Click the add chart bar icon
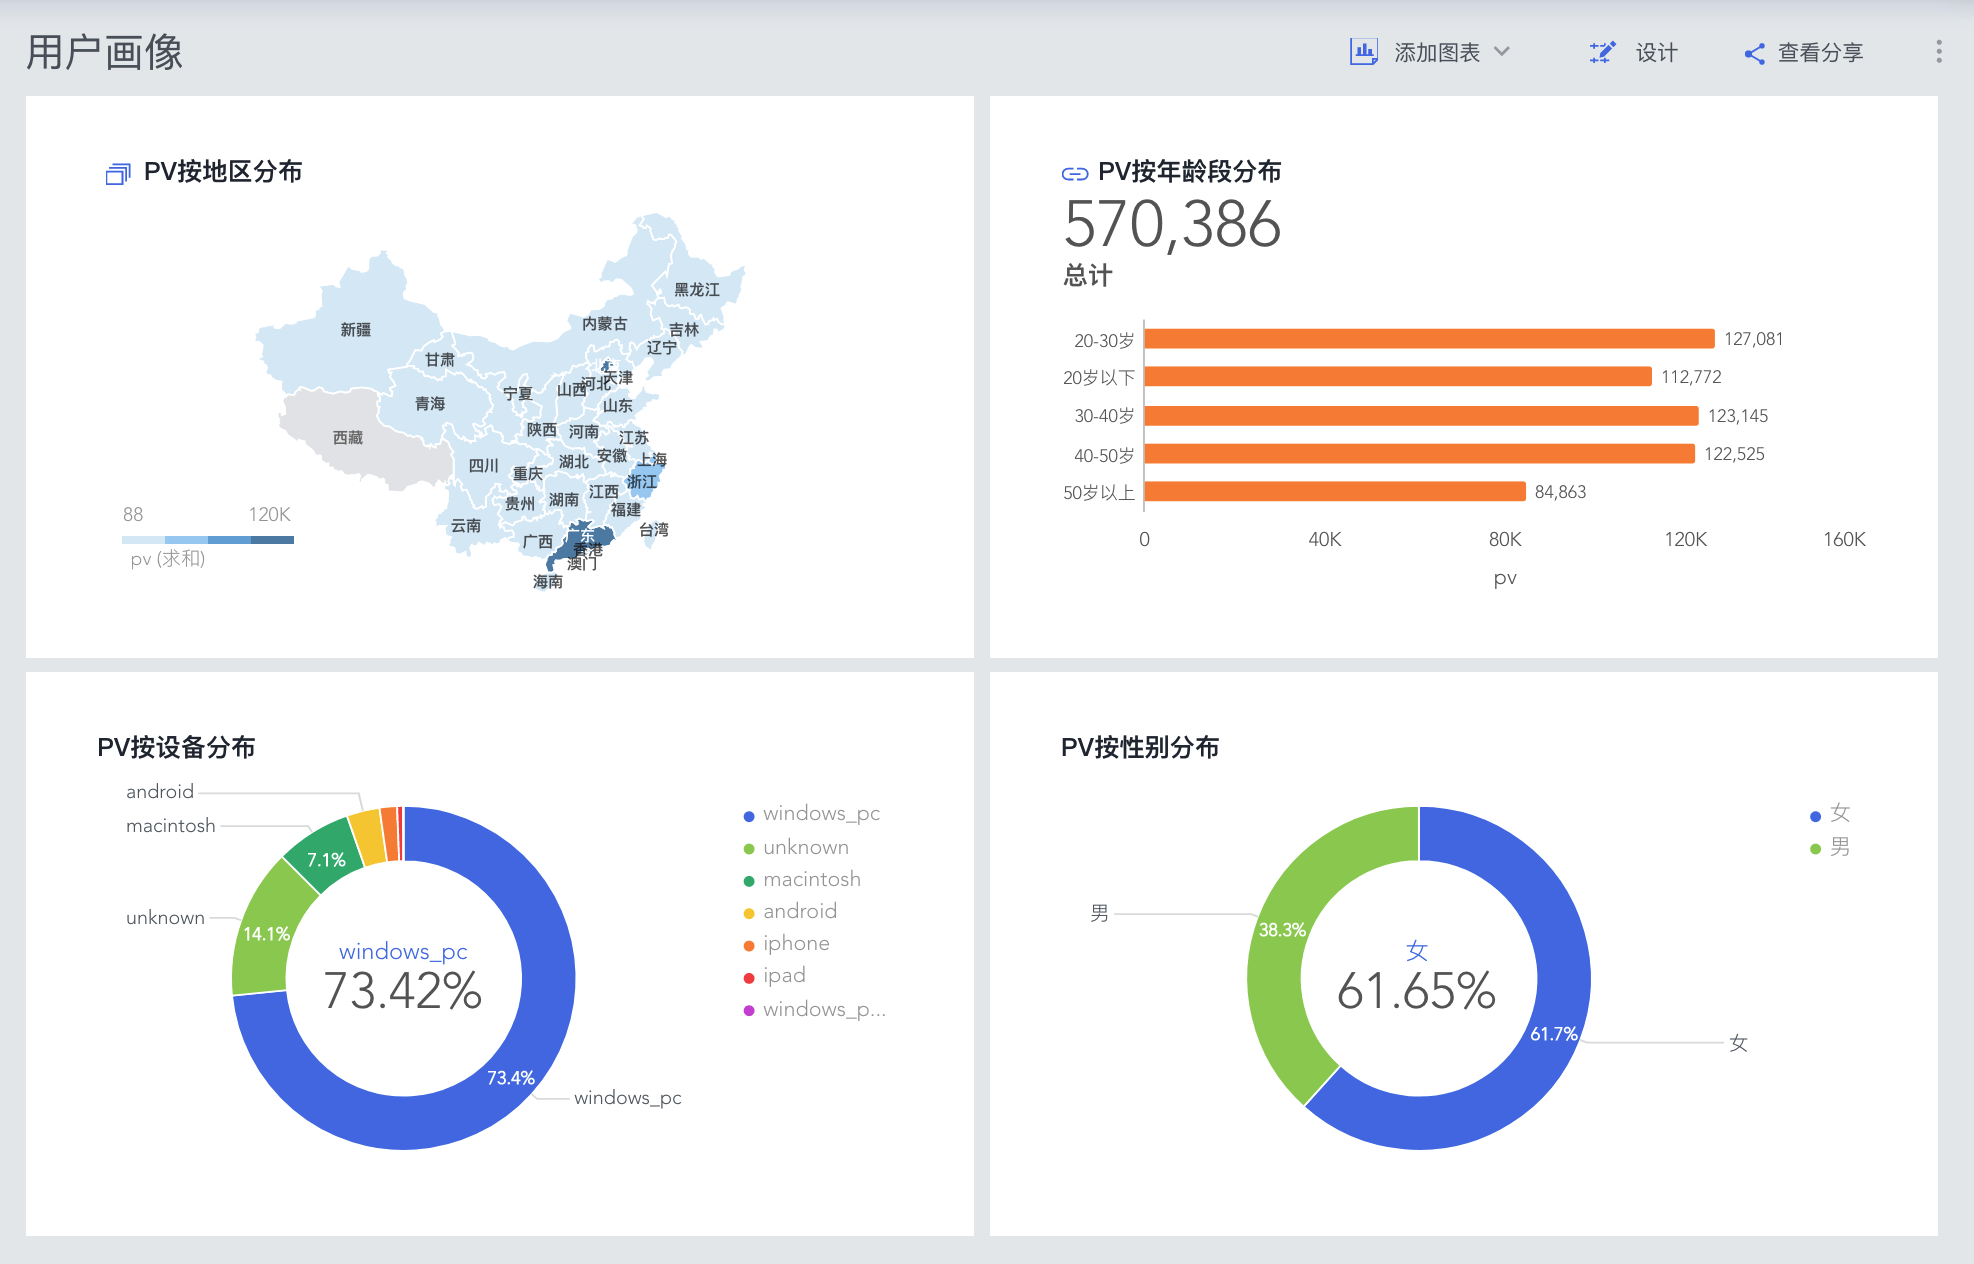1974x1264 pixels. (1363, 52)
